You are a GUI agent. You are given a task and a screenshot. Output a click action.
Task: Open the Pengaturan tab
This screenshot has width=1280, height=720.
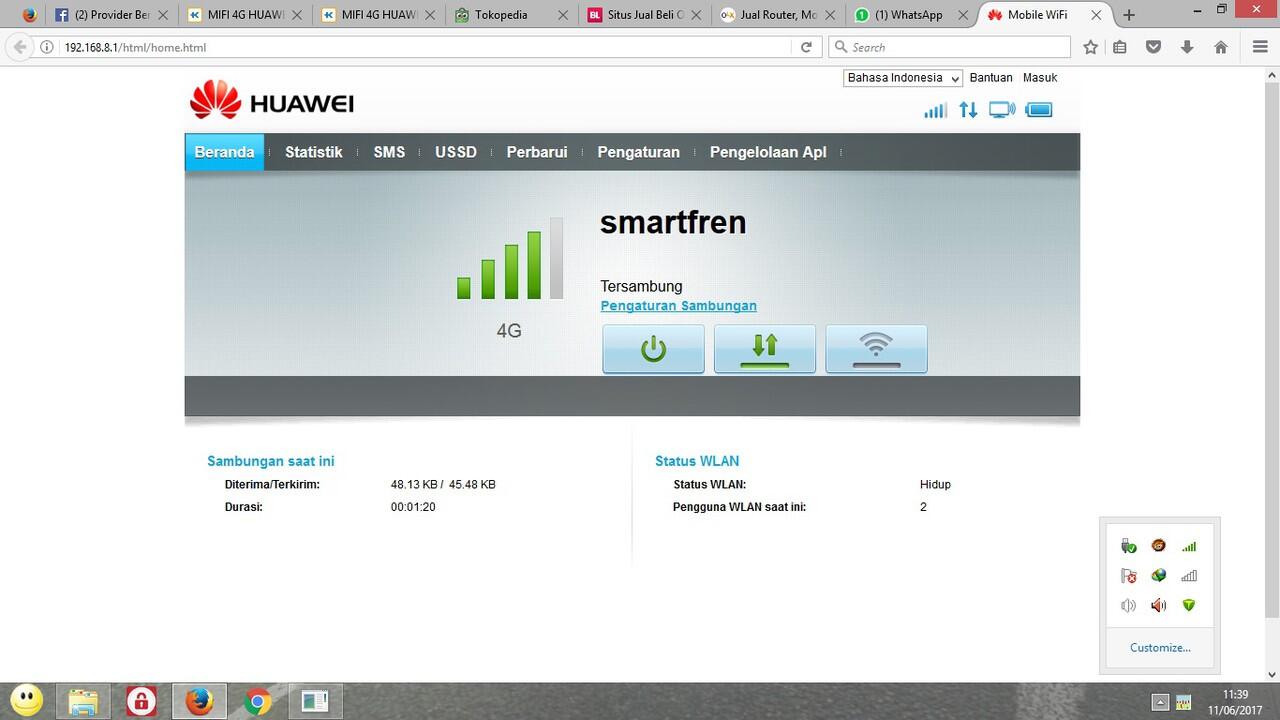[639, 152]
